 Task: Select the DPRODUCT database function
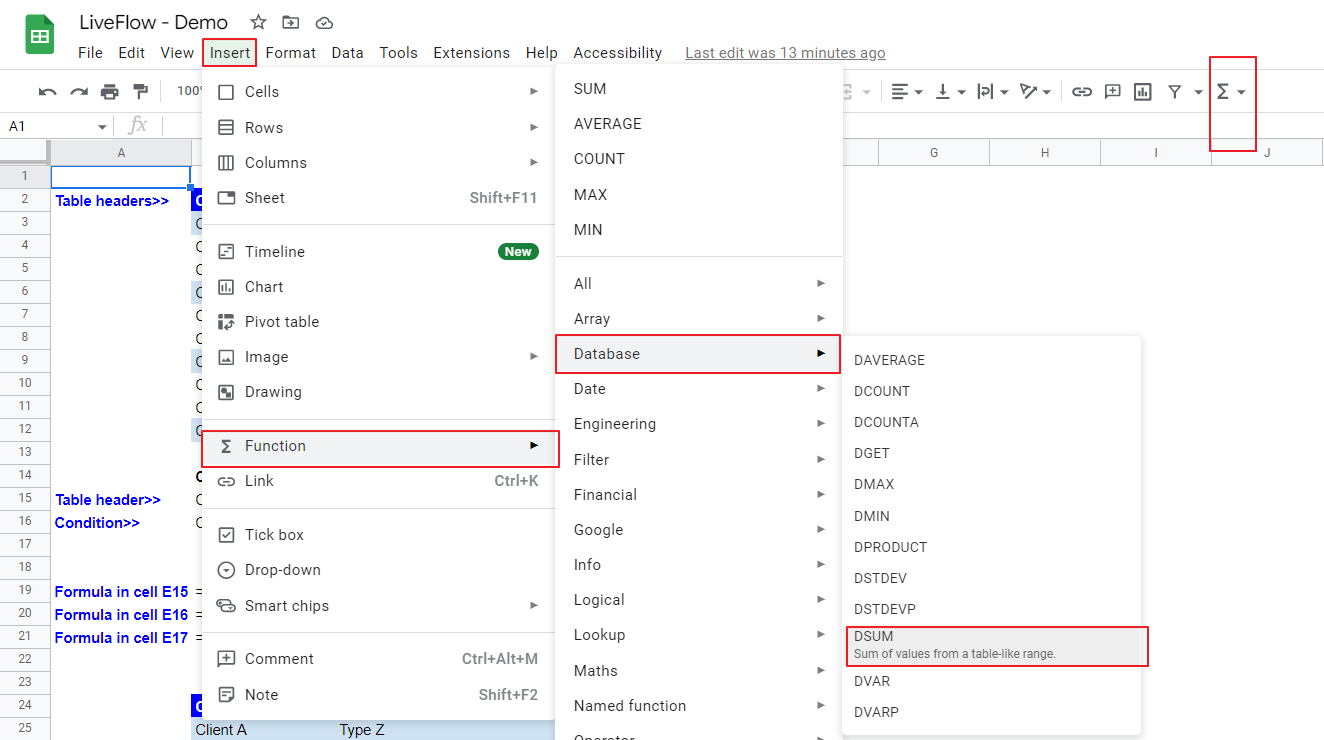point(992,547)
